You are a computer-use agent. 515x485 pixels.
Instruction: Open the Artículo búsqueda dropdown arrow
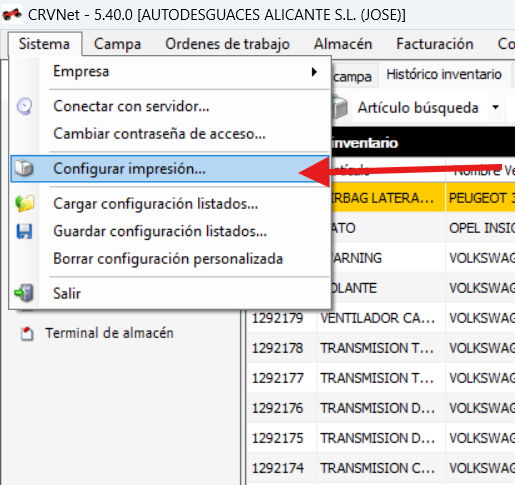point(496,107)
